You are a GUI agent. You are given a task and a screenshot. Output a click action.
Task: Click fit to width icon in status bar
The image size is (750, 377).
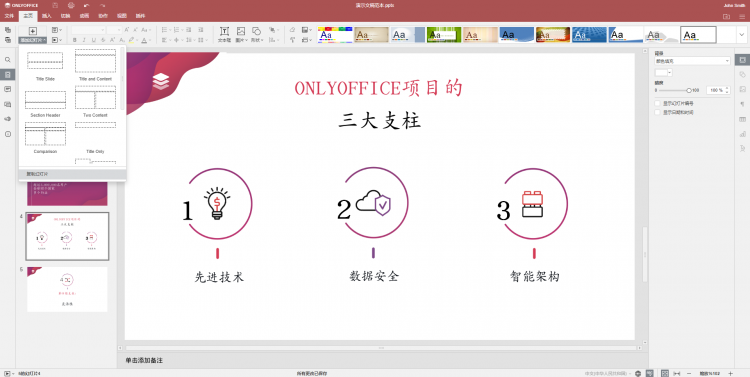click(x=677, y=373)
